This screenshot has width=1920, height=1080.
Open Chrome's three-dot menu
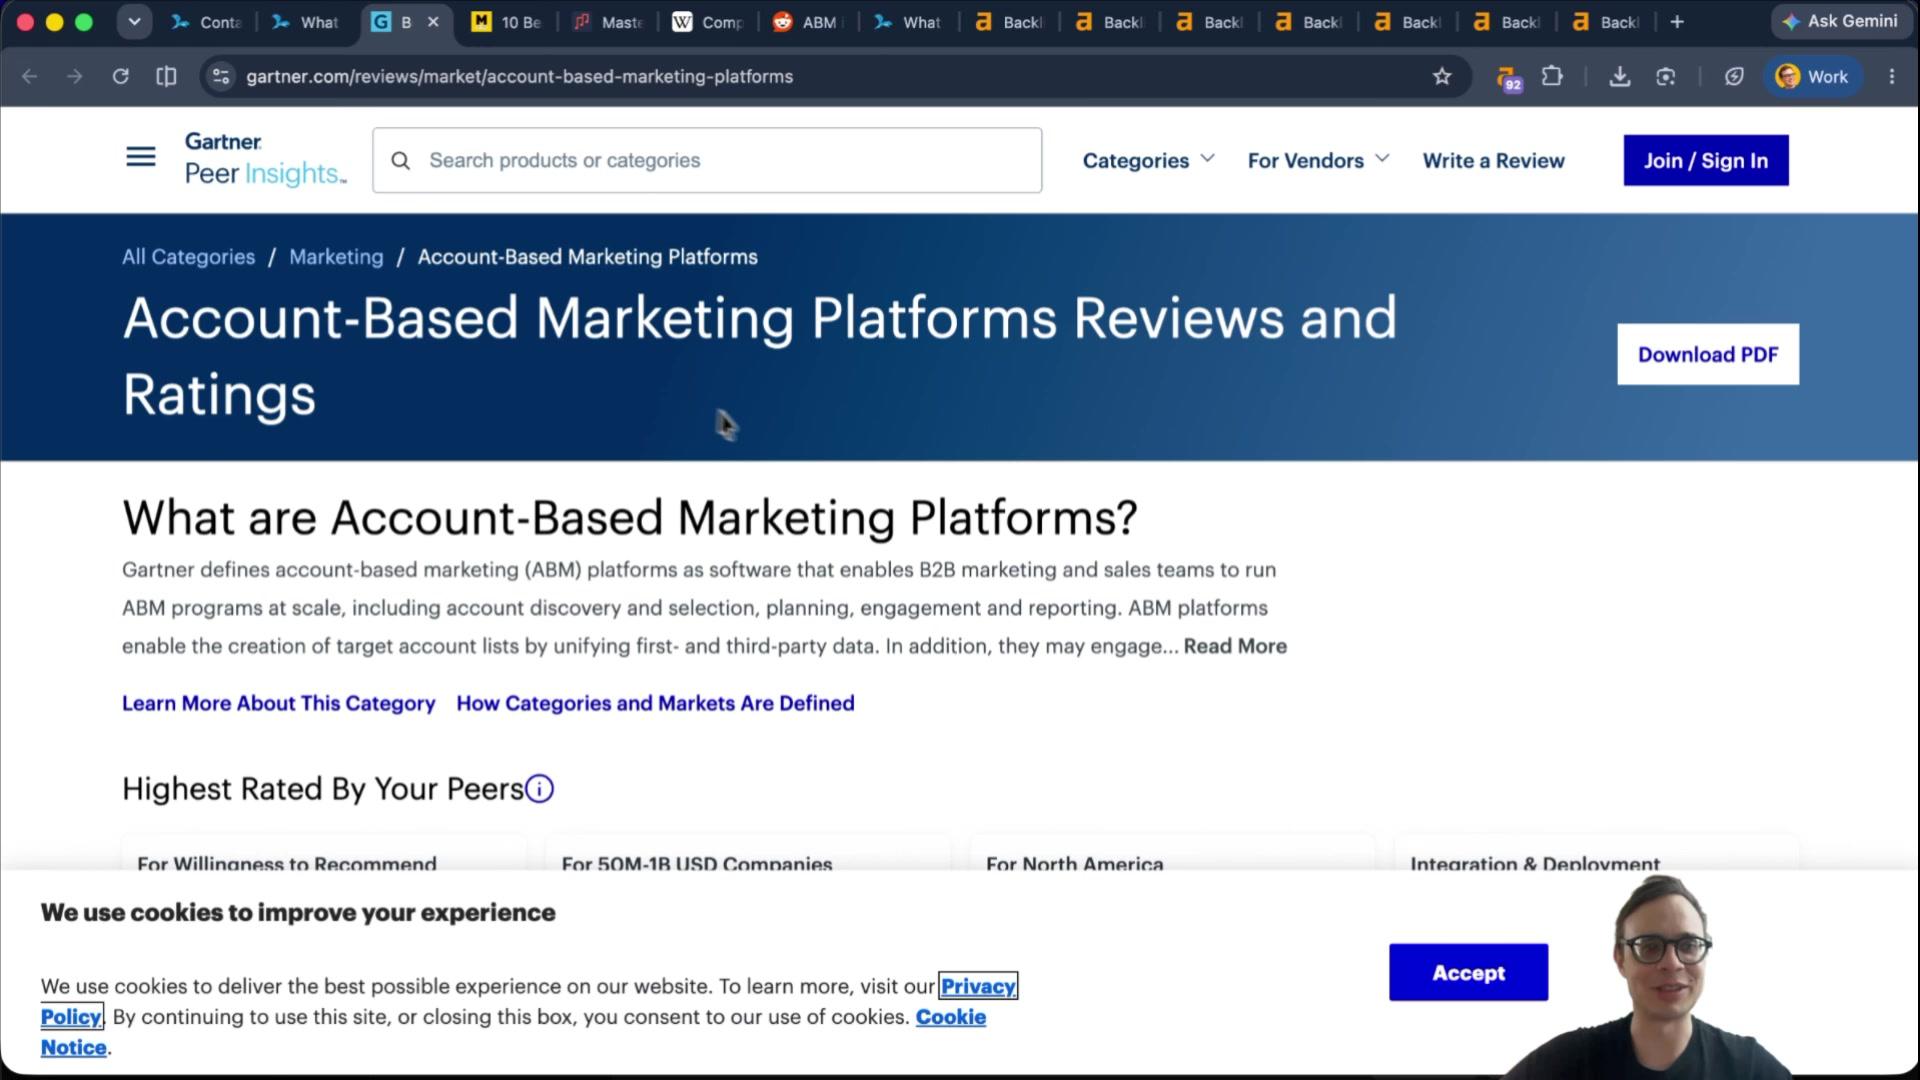coord(1891,76)
